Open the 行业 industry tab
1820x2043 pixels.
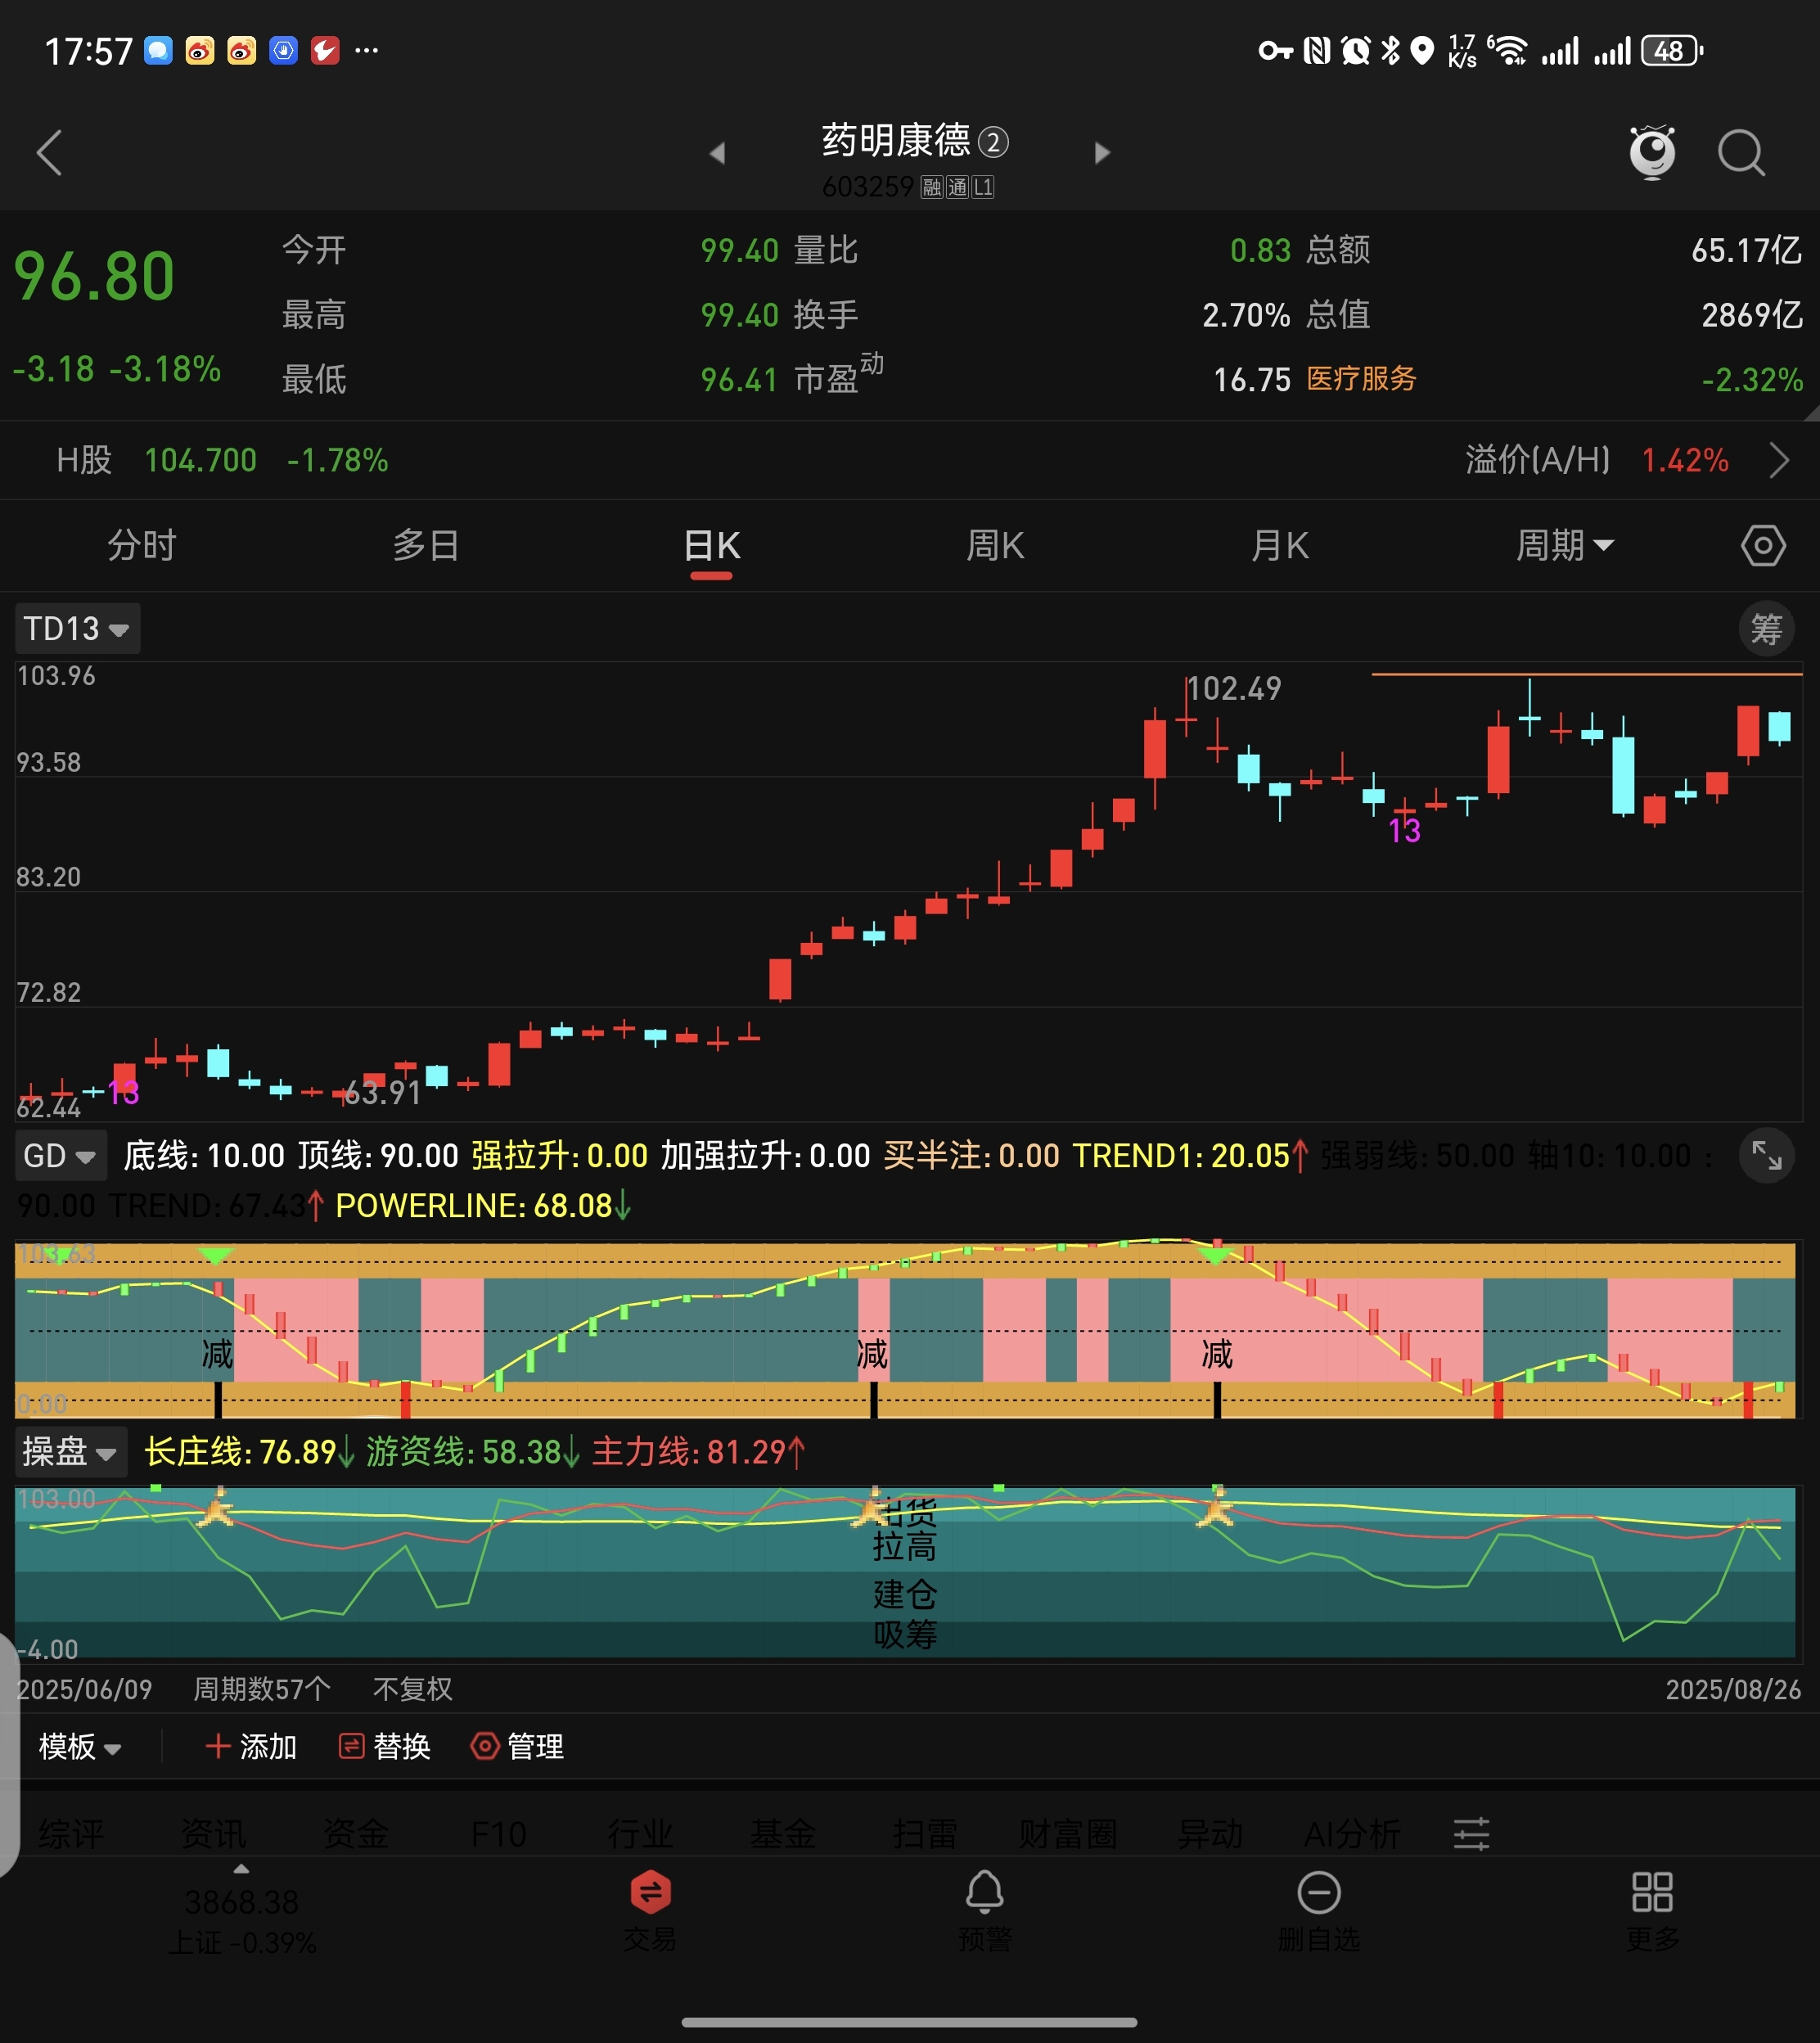click(x=641, y=1834)
